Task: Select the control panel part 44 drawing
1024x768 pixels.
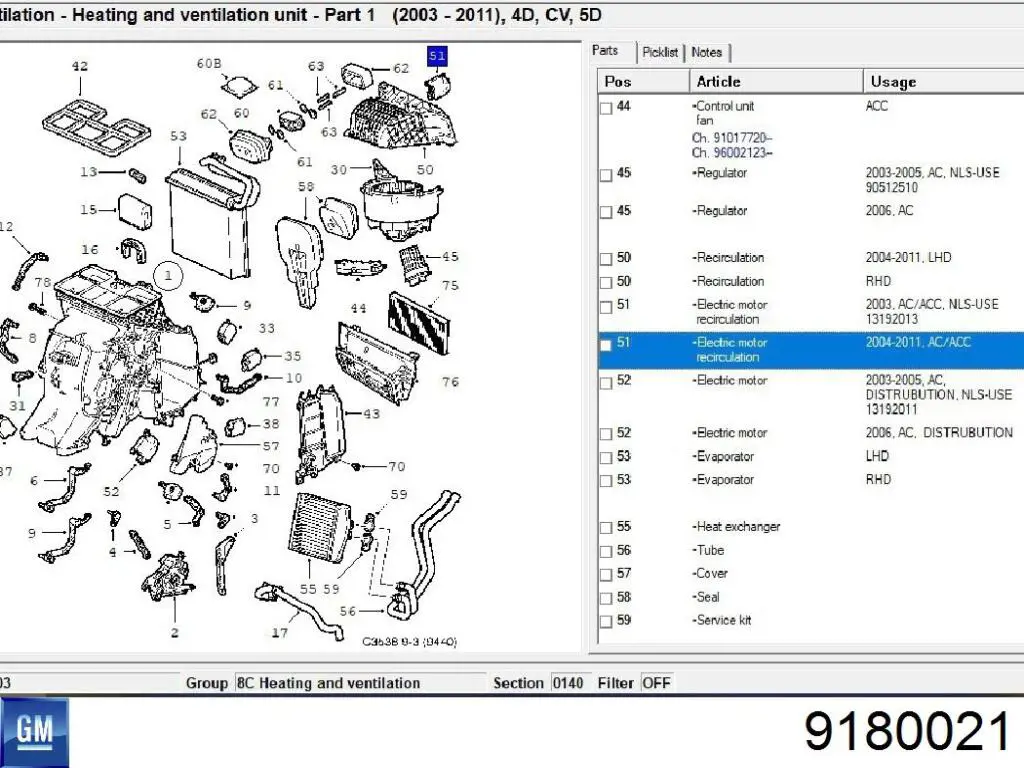Action: pyautogui.click(x=376, y=362)
